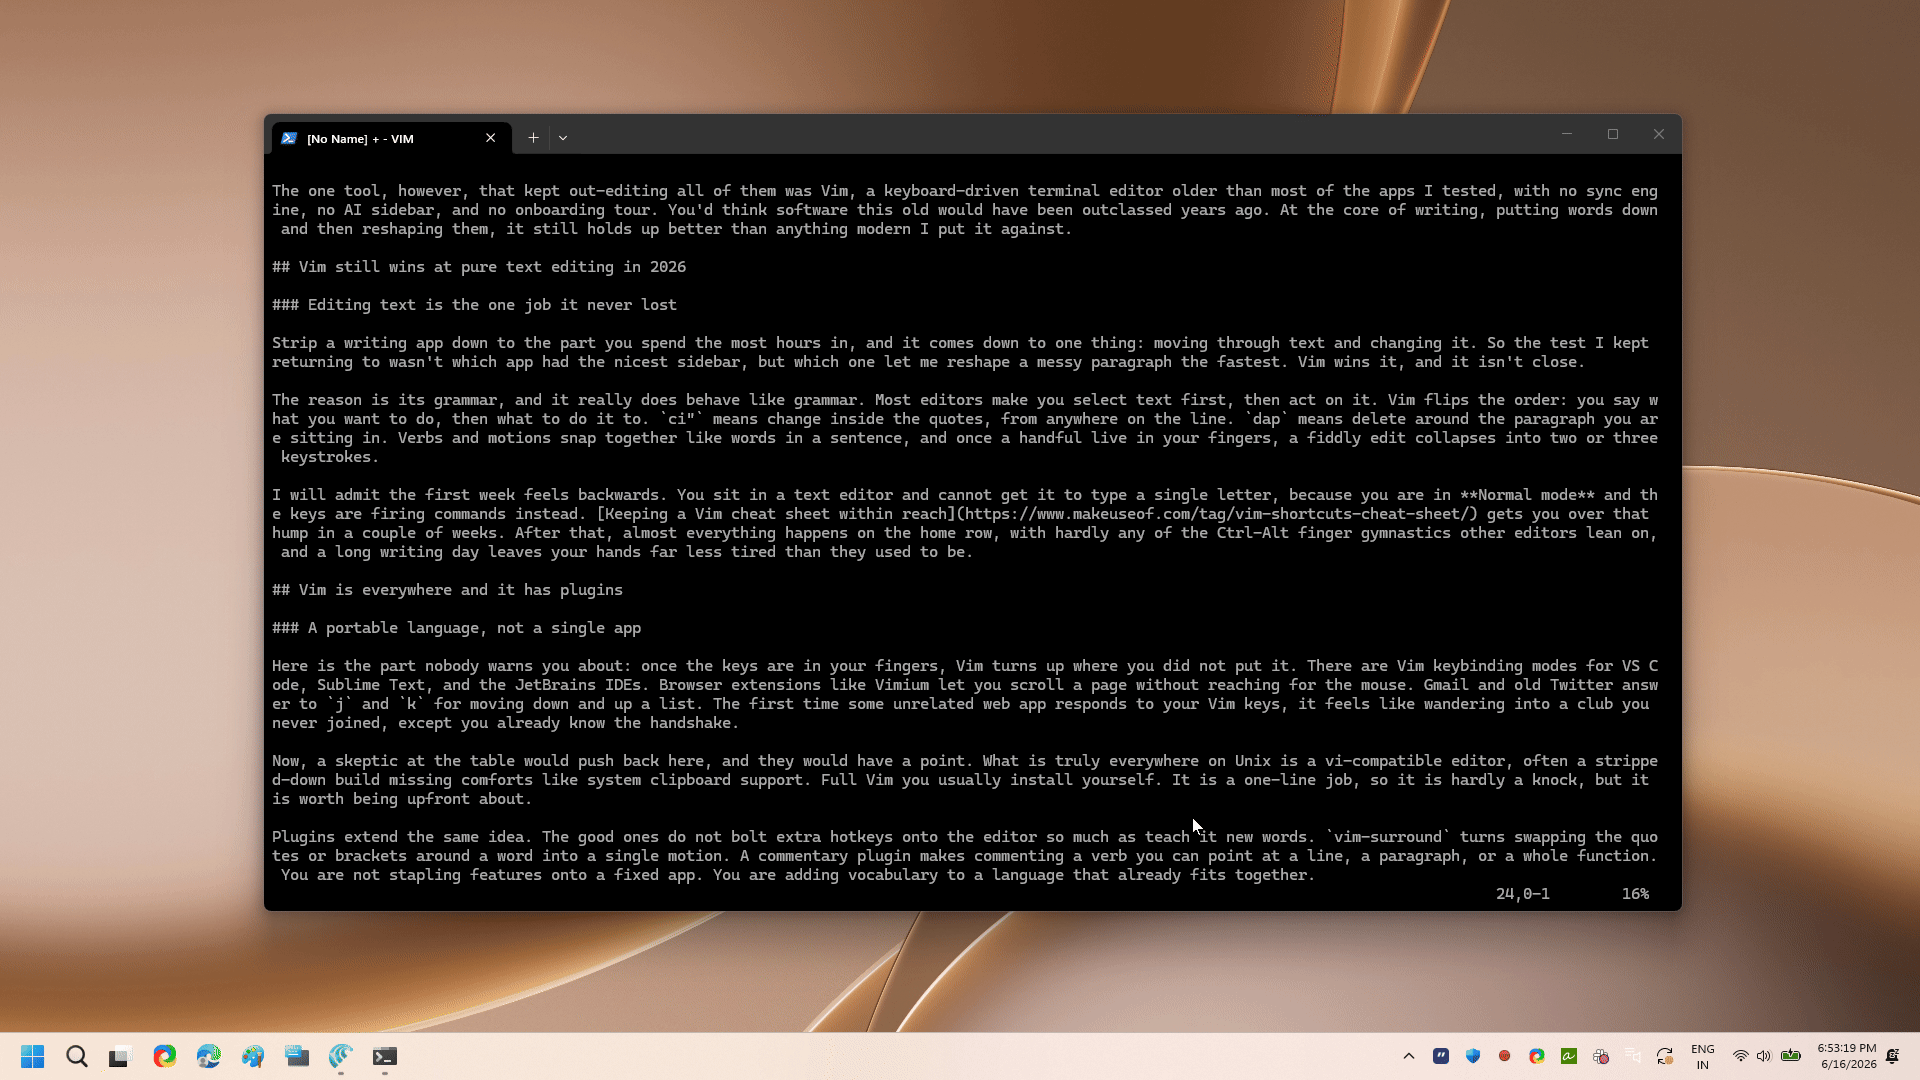The image size is (1920, 1080).
Task: Click the `dap` command text
Action: (1267, 419)
